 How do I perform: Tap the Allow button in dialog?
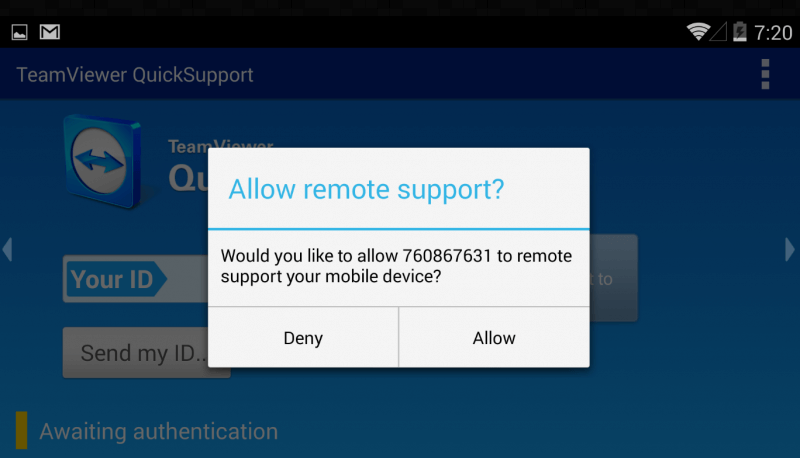(494, 338)
